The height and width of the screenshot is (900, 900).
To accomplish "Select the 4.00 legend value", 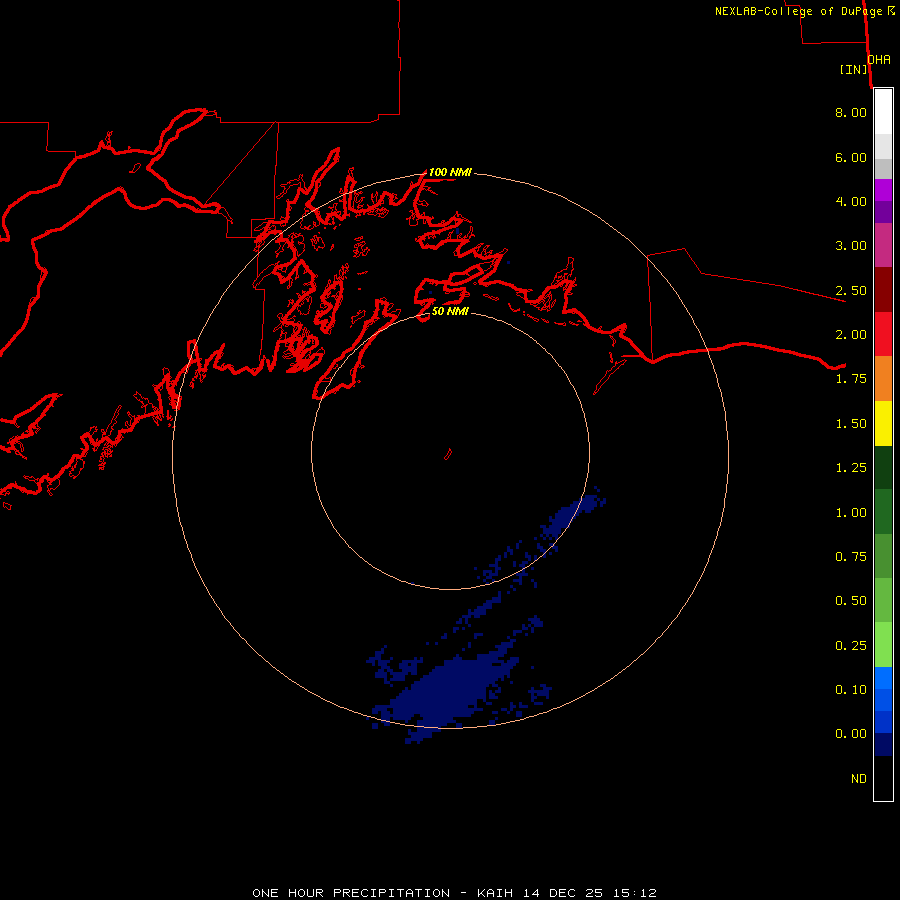I will (x=851, y=201).
